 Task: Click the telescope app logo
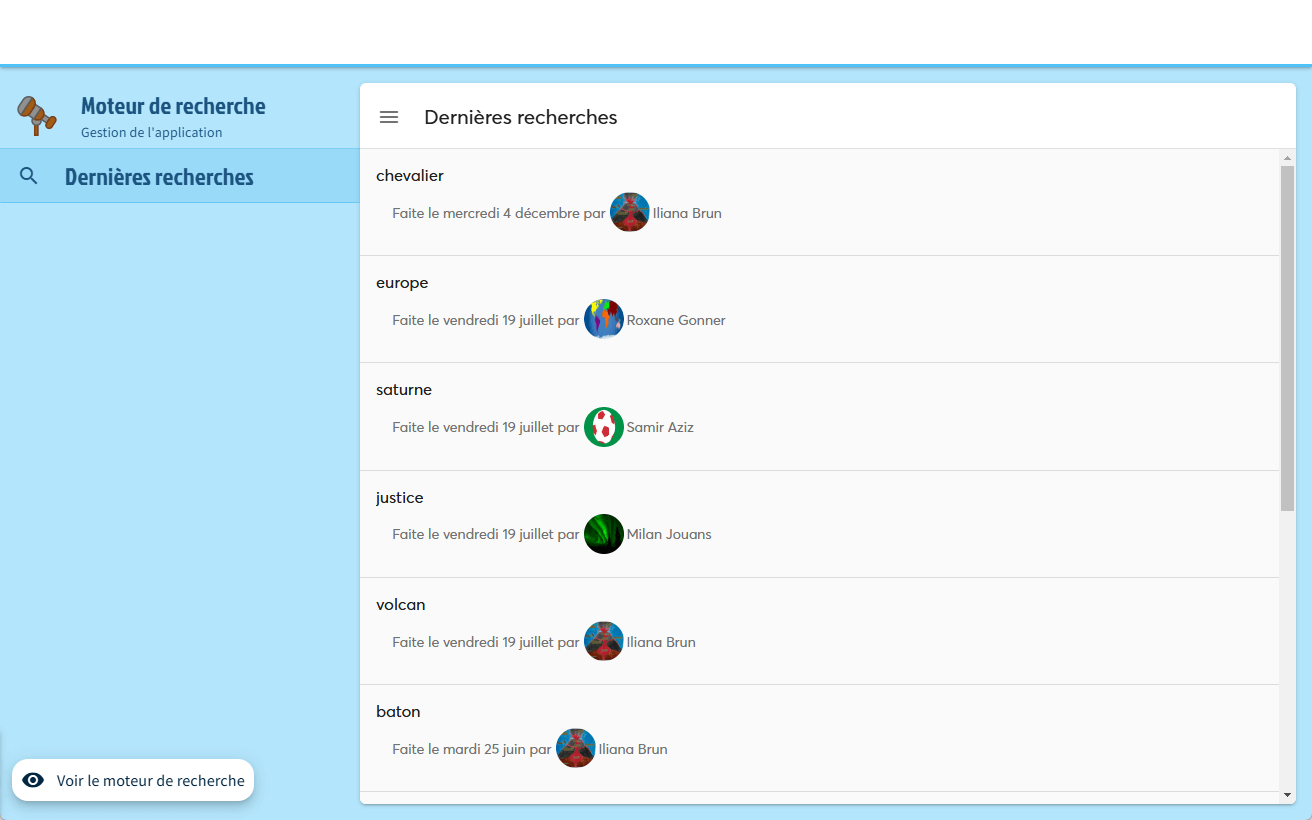37,115
